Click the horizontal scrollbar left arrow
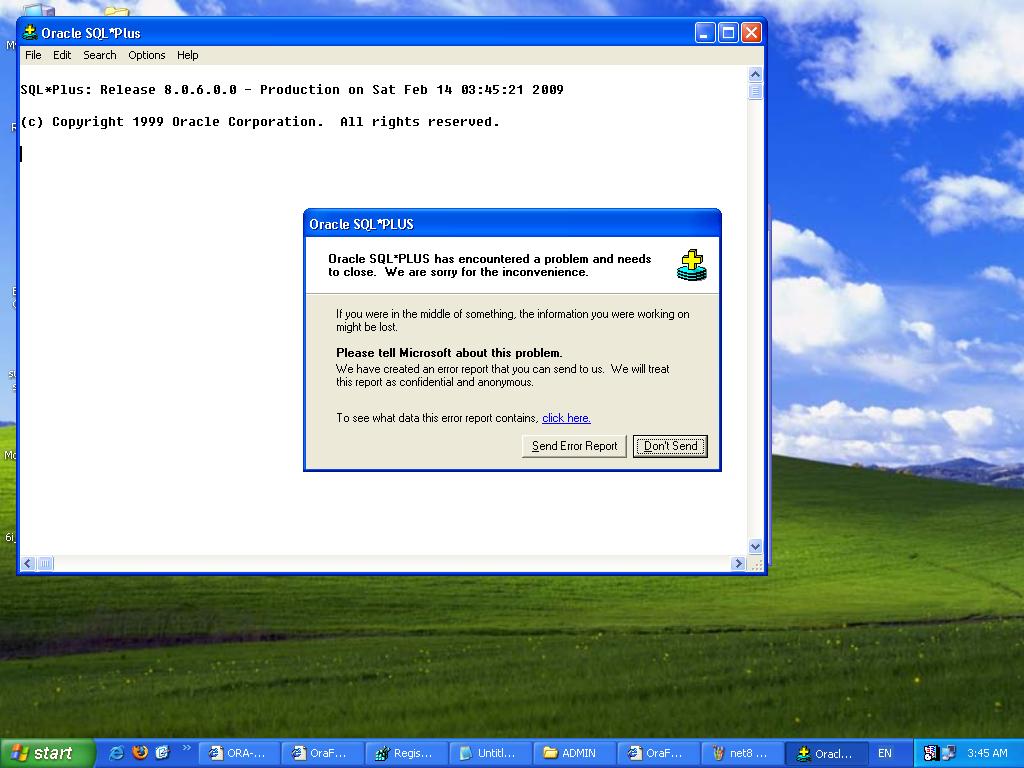The height and width of the screenshot is (768, 1024). pos(27,563)
